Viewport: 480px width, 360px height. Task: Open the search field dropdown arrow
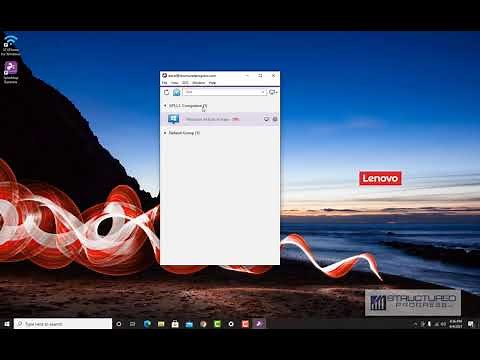(x=263, y=92)
